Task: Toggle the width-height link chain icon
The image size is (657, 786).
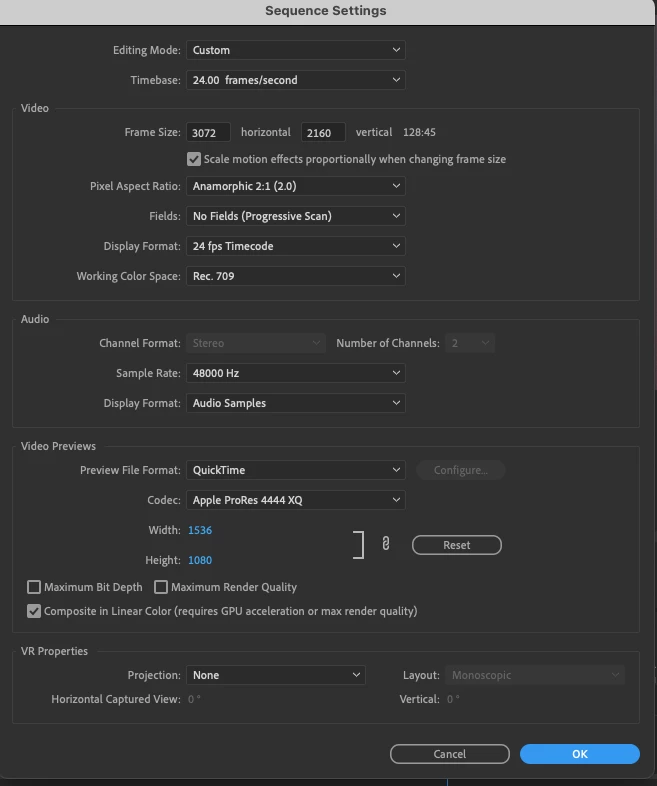Action: tap(386, 544)
